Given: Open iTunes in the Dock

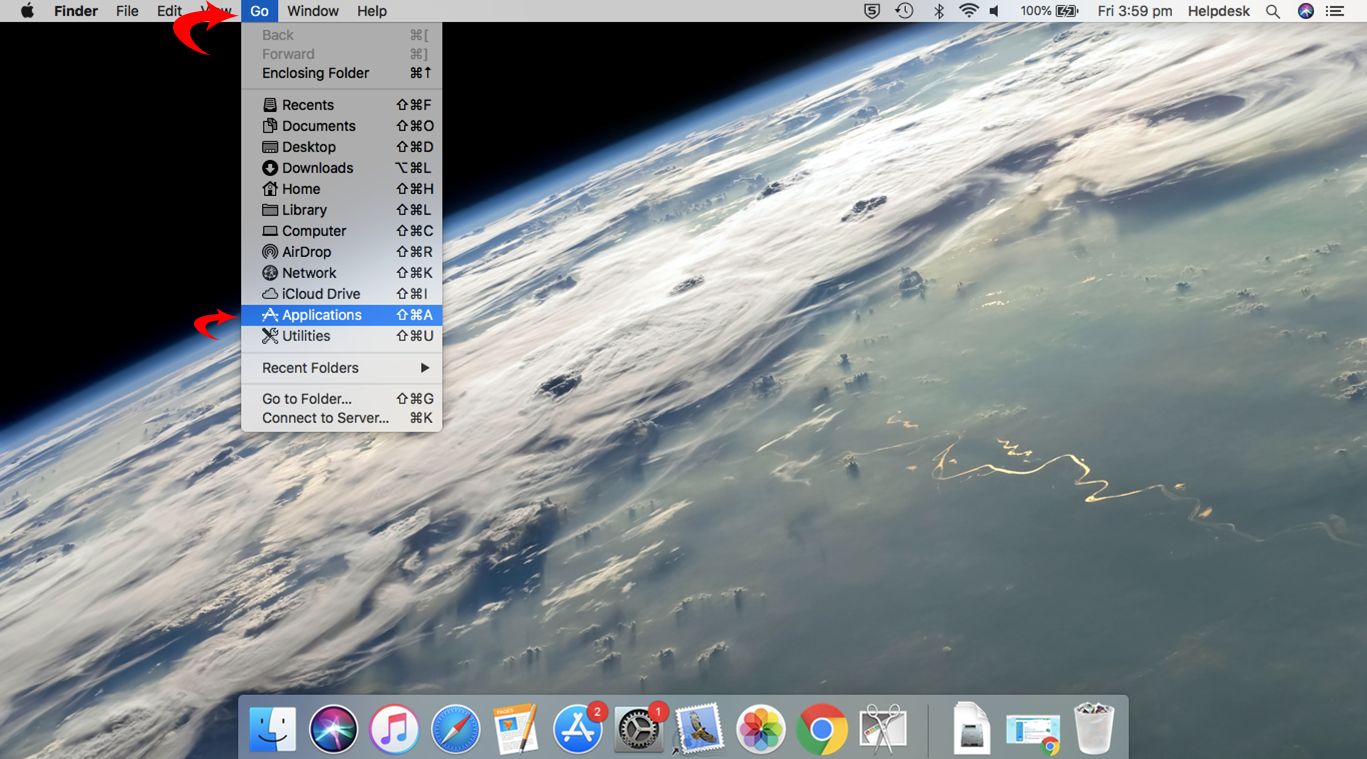Looking at the screenshot, I should click(394, 728).
